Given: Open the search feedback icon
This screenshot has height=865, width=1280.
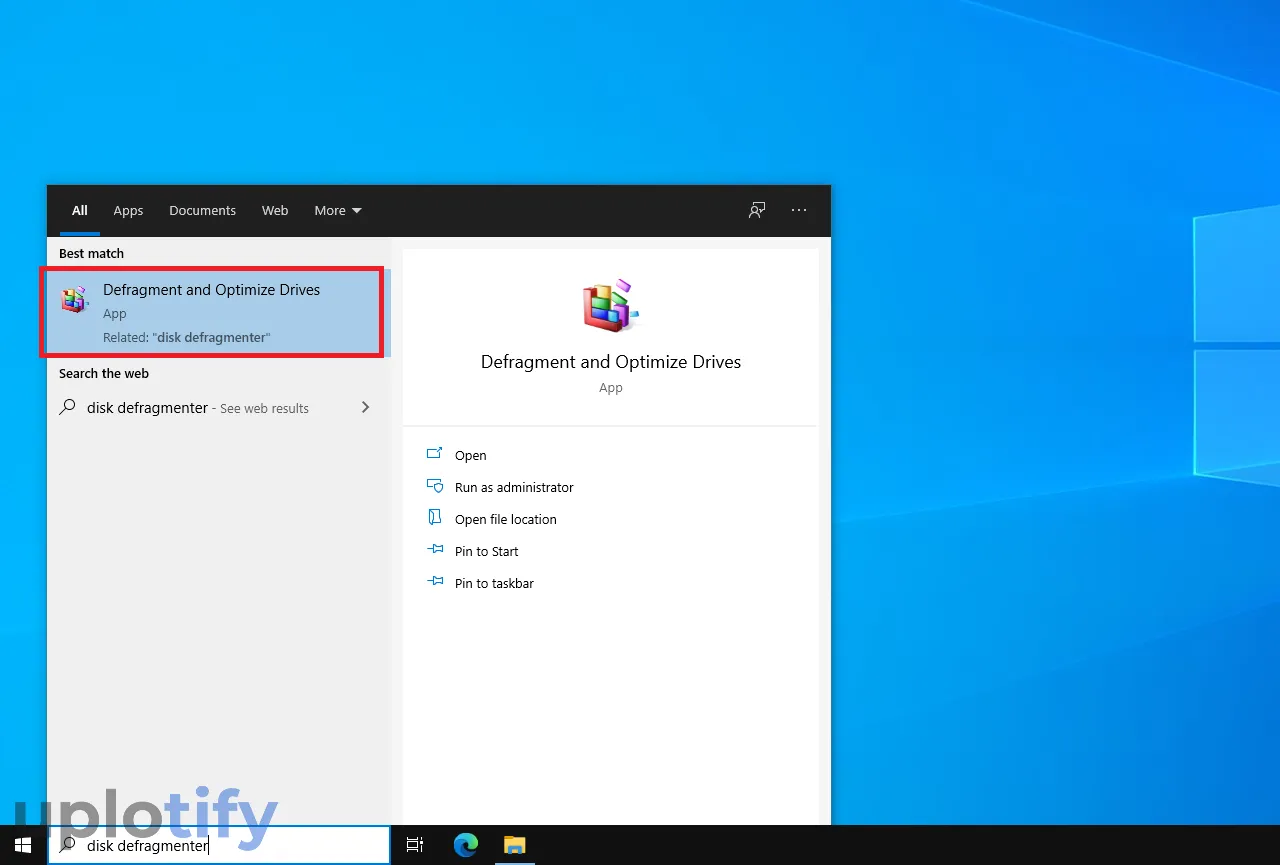Looking at the screenshot, I should point(757,210).
